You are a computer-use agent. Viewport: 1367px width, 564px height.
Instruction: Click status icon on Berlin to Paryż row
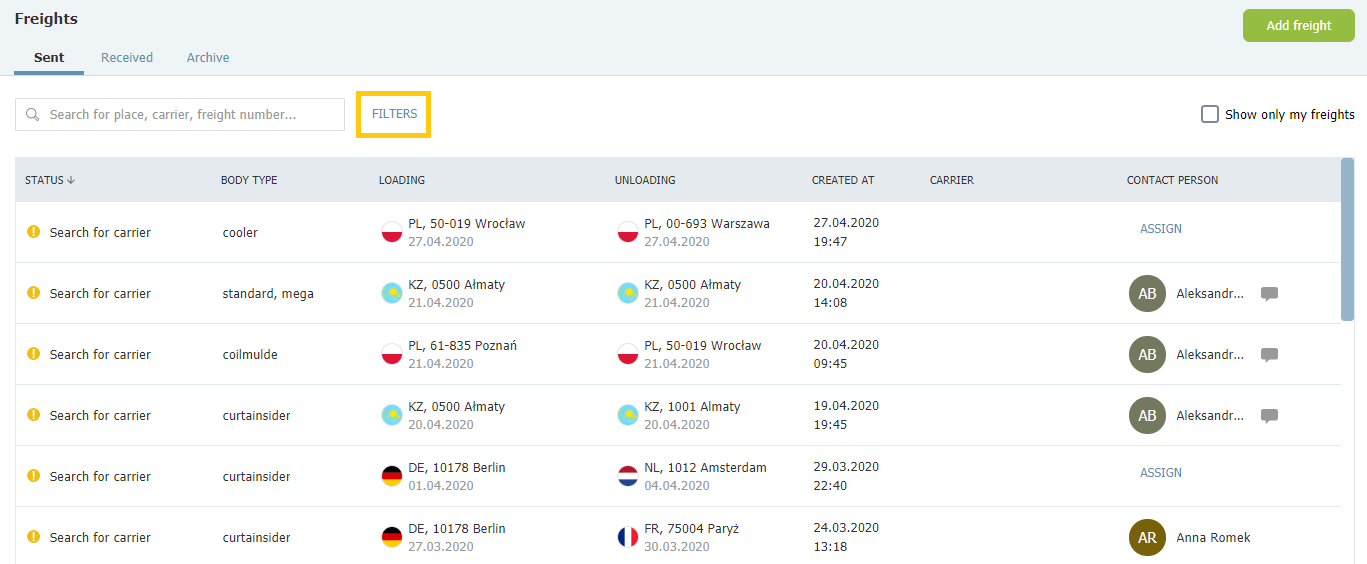[33, 537]
